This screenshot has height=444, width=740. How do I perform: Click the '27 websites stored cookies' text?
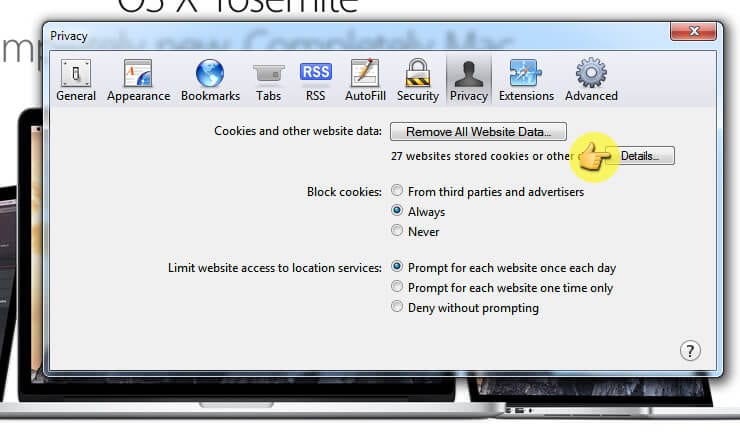click(482, 156)
